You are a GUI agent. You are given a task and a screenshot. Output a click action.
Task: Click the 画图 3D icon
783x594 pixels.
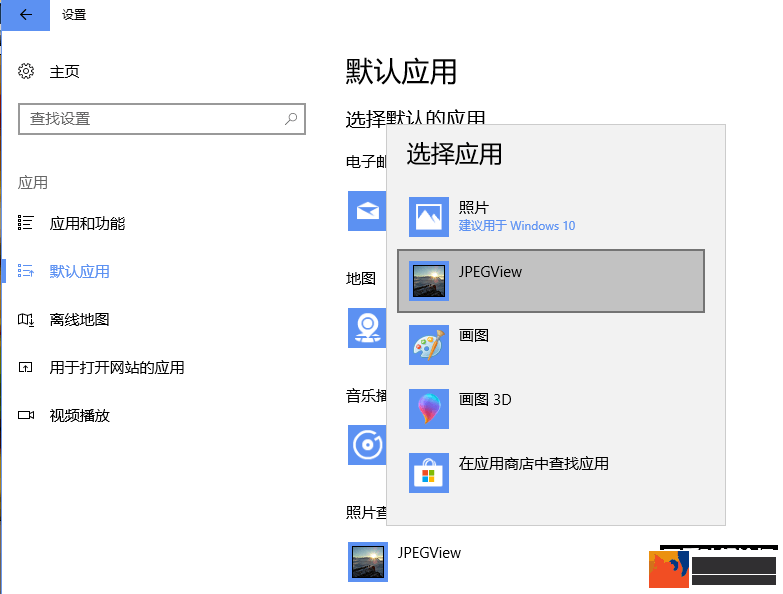coord(428,409)
